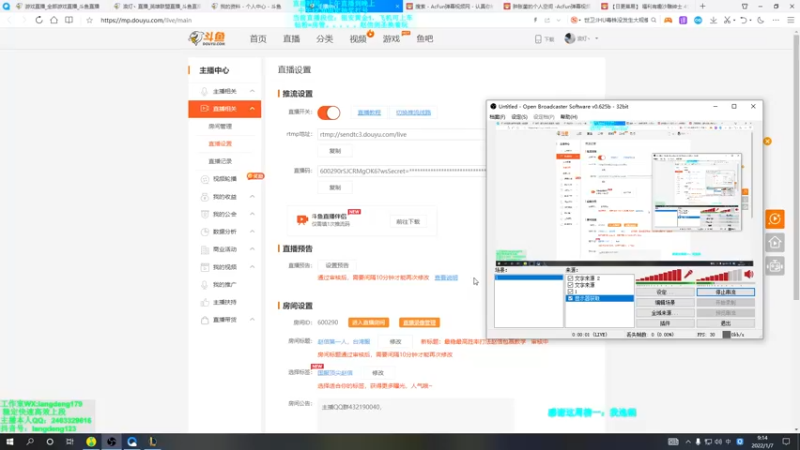This screenshot has height=450, width=800.
Task: Open Windows Start menu
Action: tap(10, 442)
